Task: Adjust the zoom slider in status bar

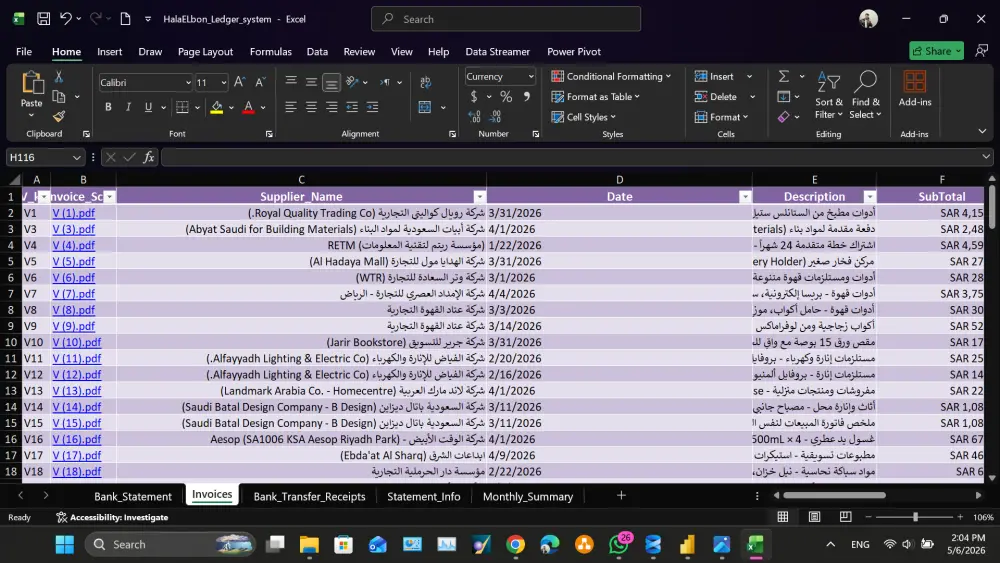Action: 915,516
